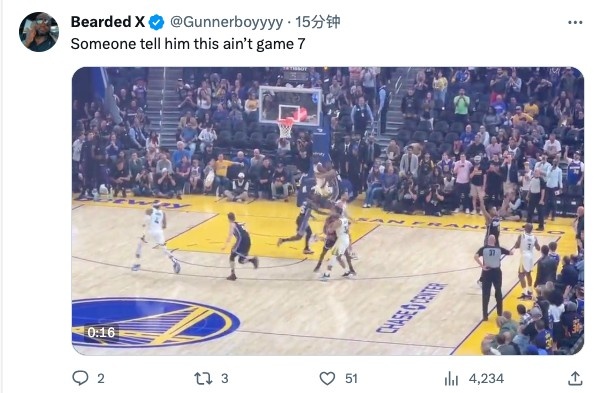
Task: Like the tweet with the heart icon
Action: (327, 379)
